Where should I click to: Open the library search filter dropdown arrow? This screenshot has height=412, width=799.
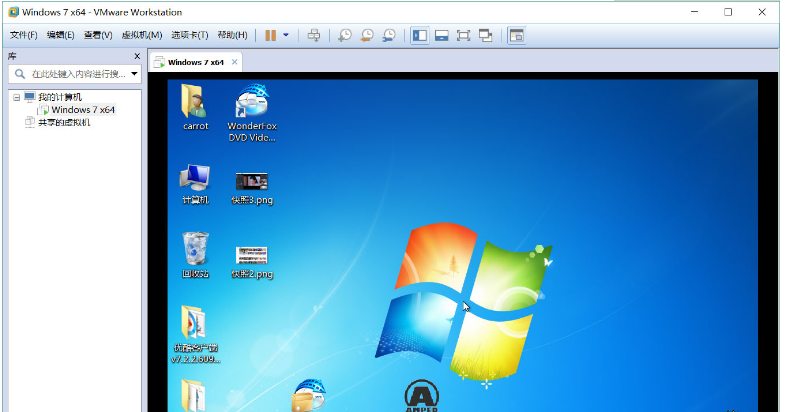pos(134,74)
